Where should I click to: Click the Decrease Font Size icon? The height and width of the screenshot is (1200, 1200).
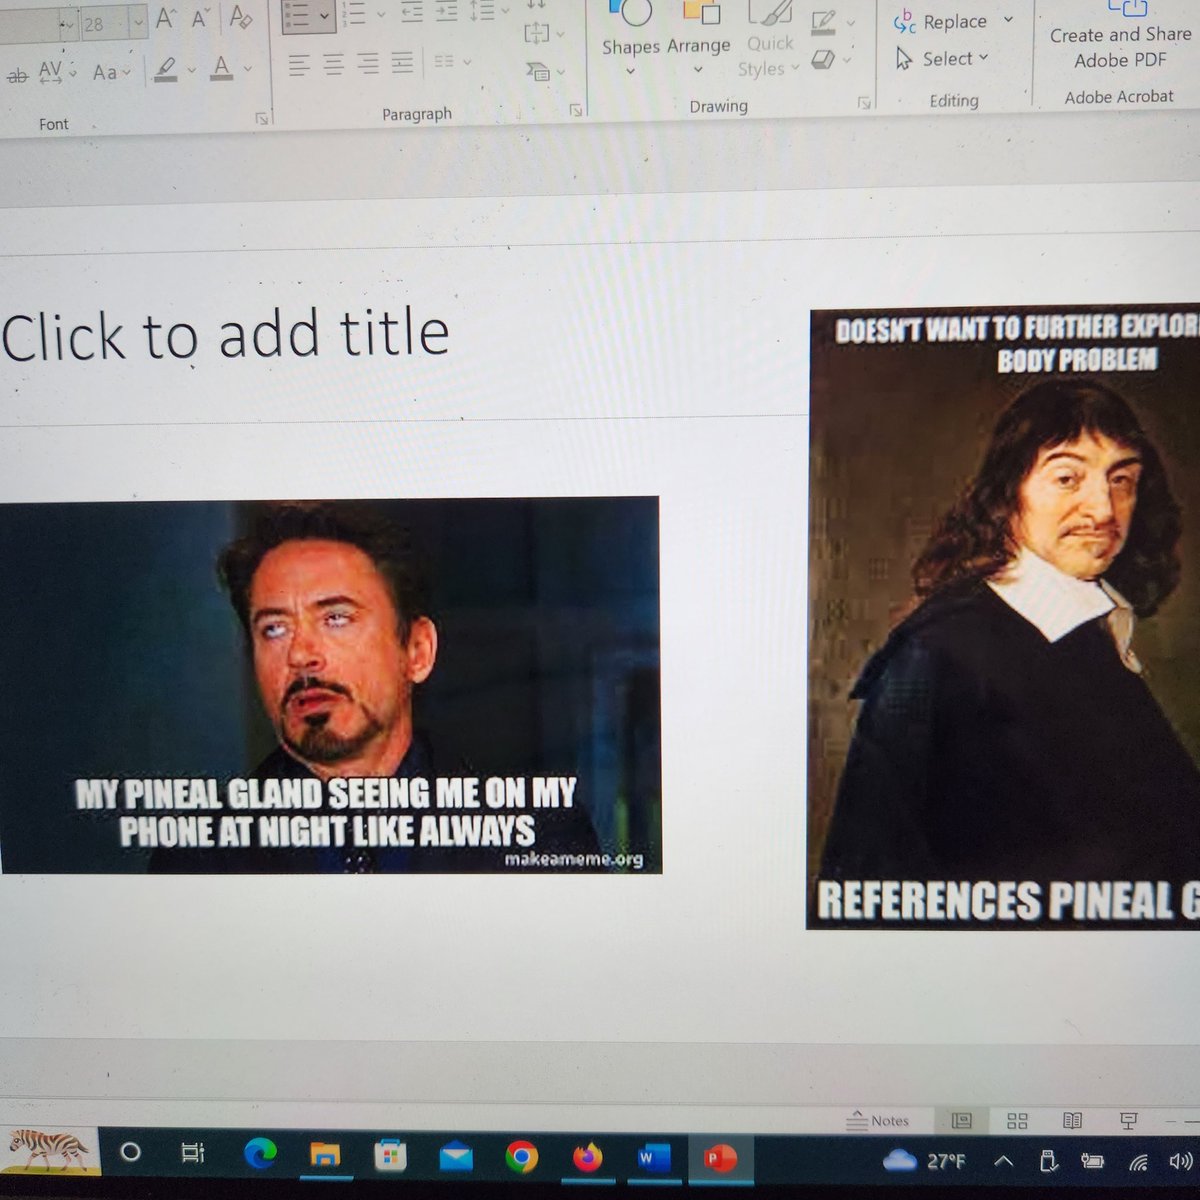[202, 18]
